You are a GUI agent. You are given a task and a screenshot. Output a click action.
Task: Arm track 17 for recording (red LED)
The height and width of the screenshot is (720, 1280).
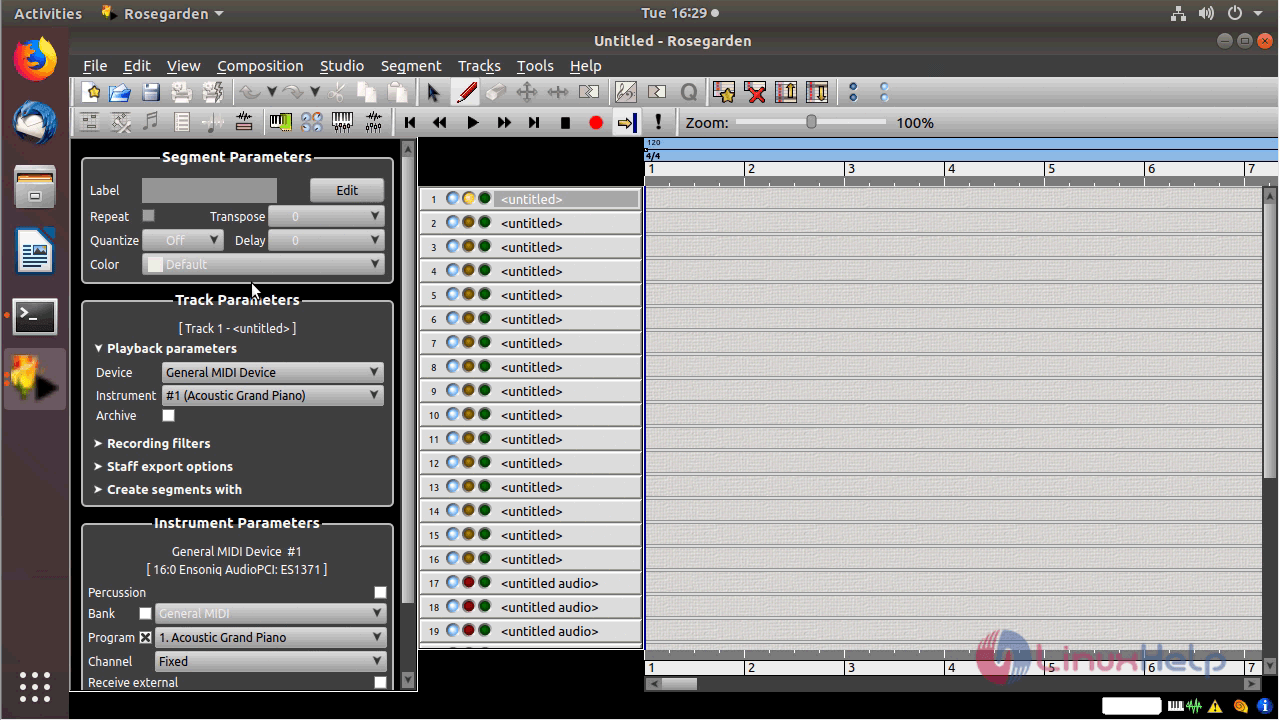pos(468,583)
